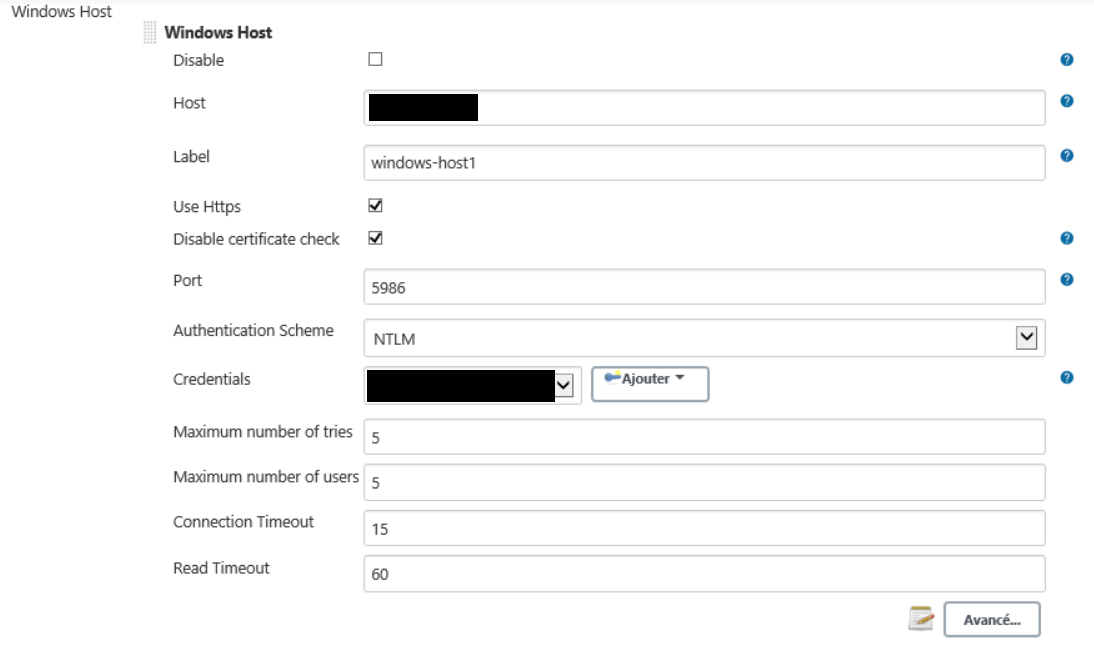Screen dimensions: 1094x645
Task: Click the help icon for Disable
Action: click(1066, 60)
